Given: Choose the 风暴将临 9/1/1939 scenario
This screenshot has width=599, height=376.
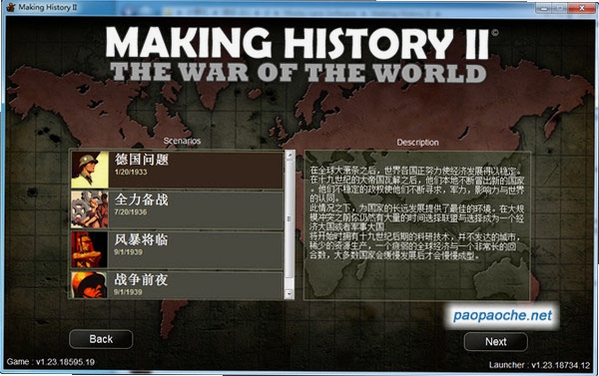Looking at the screenshot, I should (177, 250).
